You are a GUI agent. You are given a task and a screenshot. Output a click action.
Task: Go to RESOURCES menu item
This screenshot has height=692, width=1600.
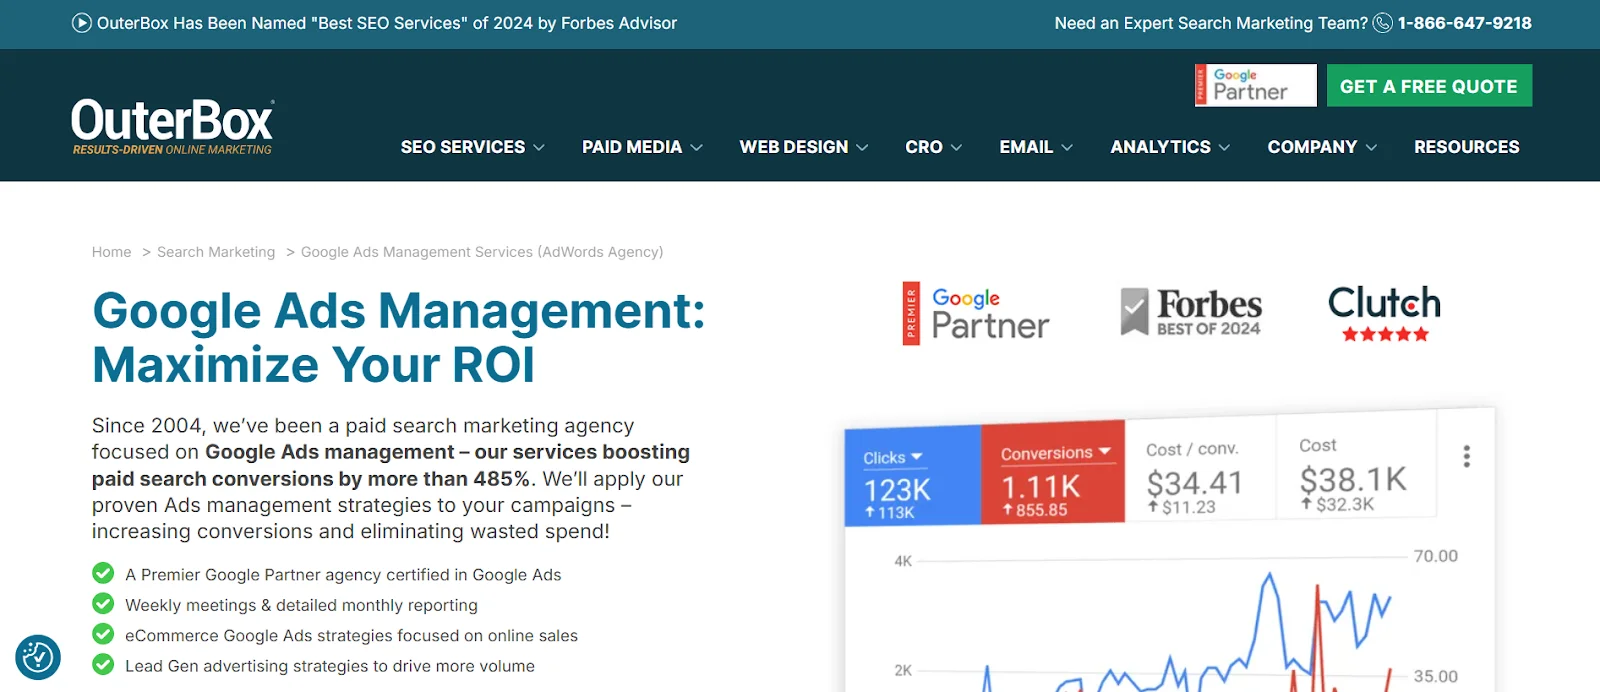pyautogui.click(x=1466, y=147)
